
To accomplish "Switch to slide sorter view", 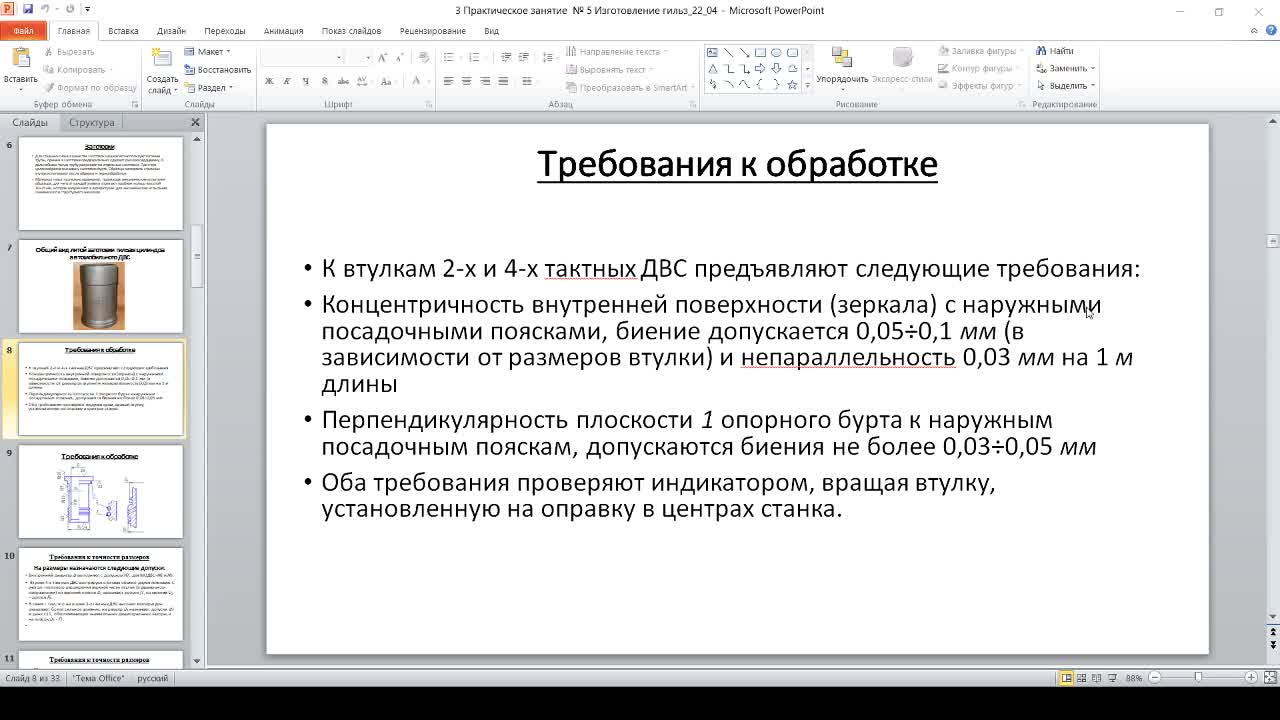I will 1081,678.
